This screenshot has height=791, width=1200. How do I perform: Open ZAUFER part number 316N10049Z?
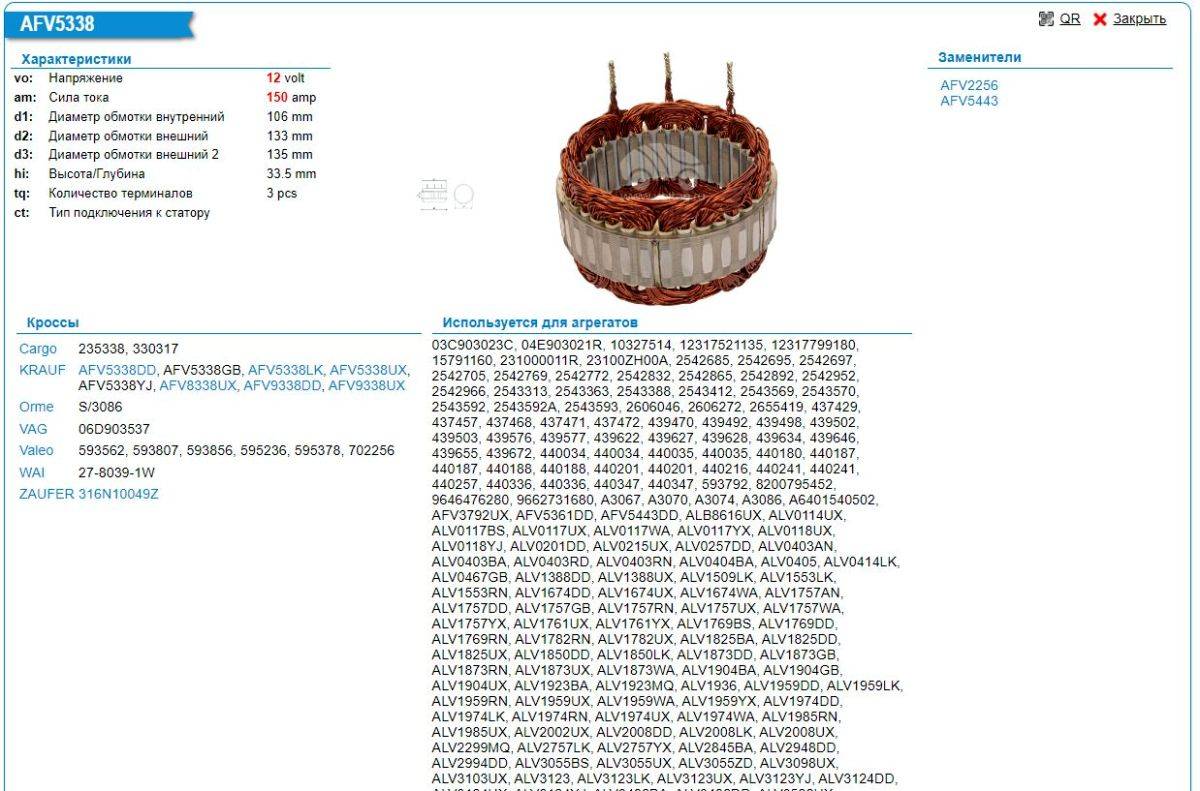click(119, 494)
